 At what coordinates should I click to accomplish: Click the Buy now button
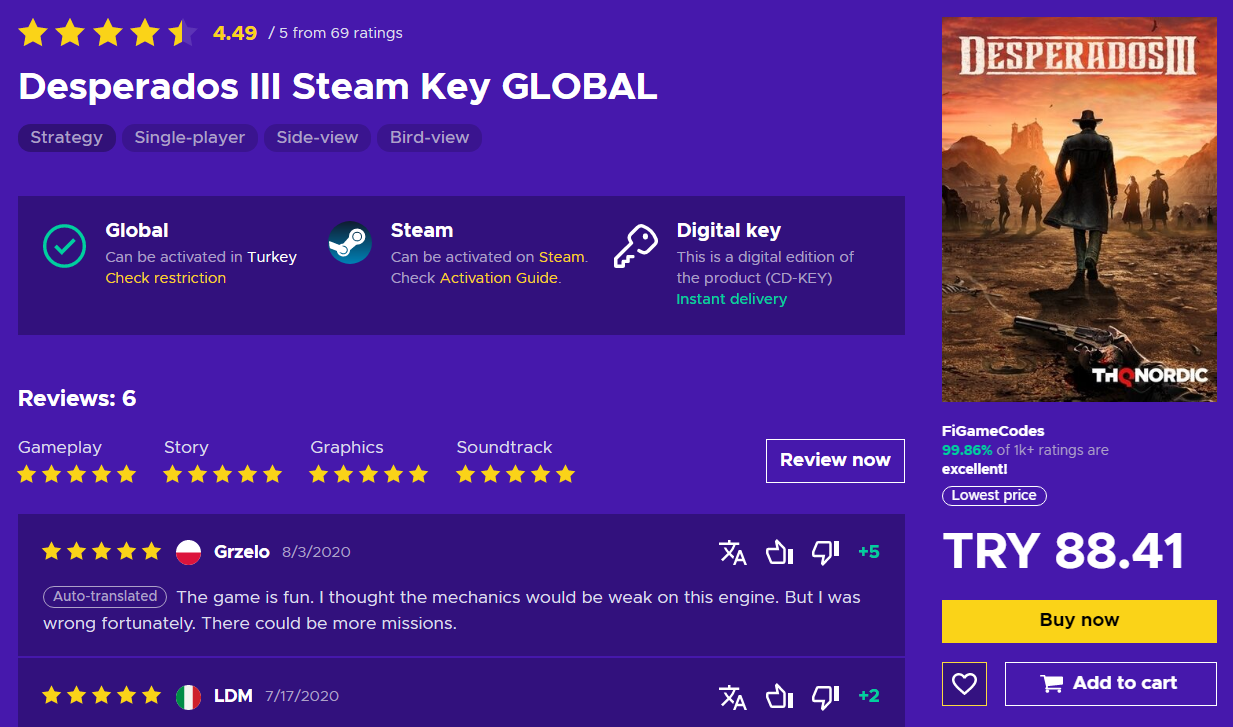tap(1079, 620)
